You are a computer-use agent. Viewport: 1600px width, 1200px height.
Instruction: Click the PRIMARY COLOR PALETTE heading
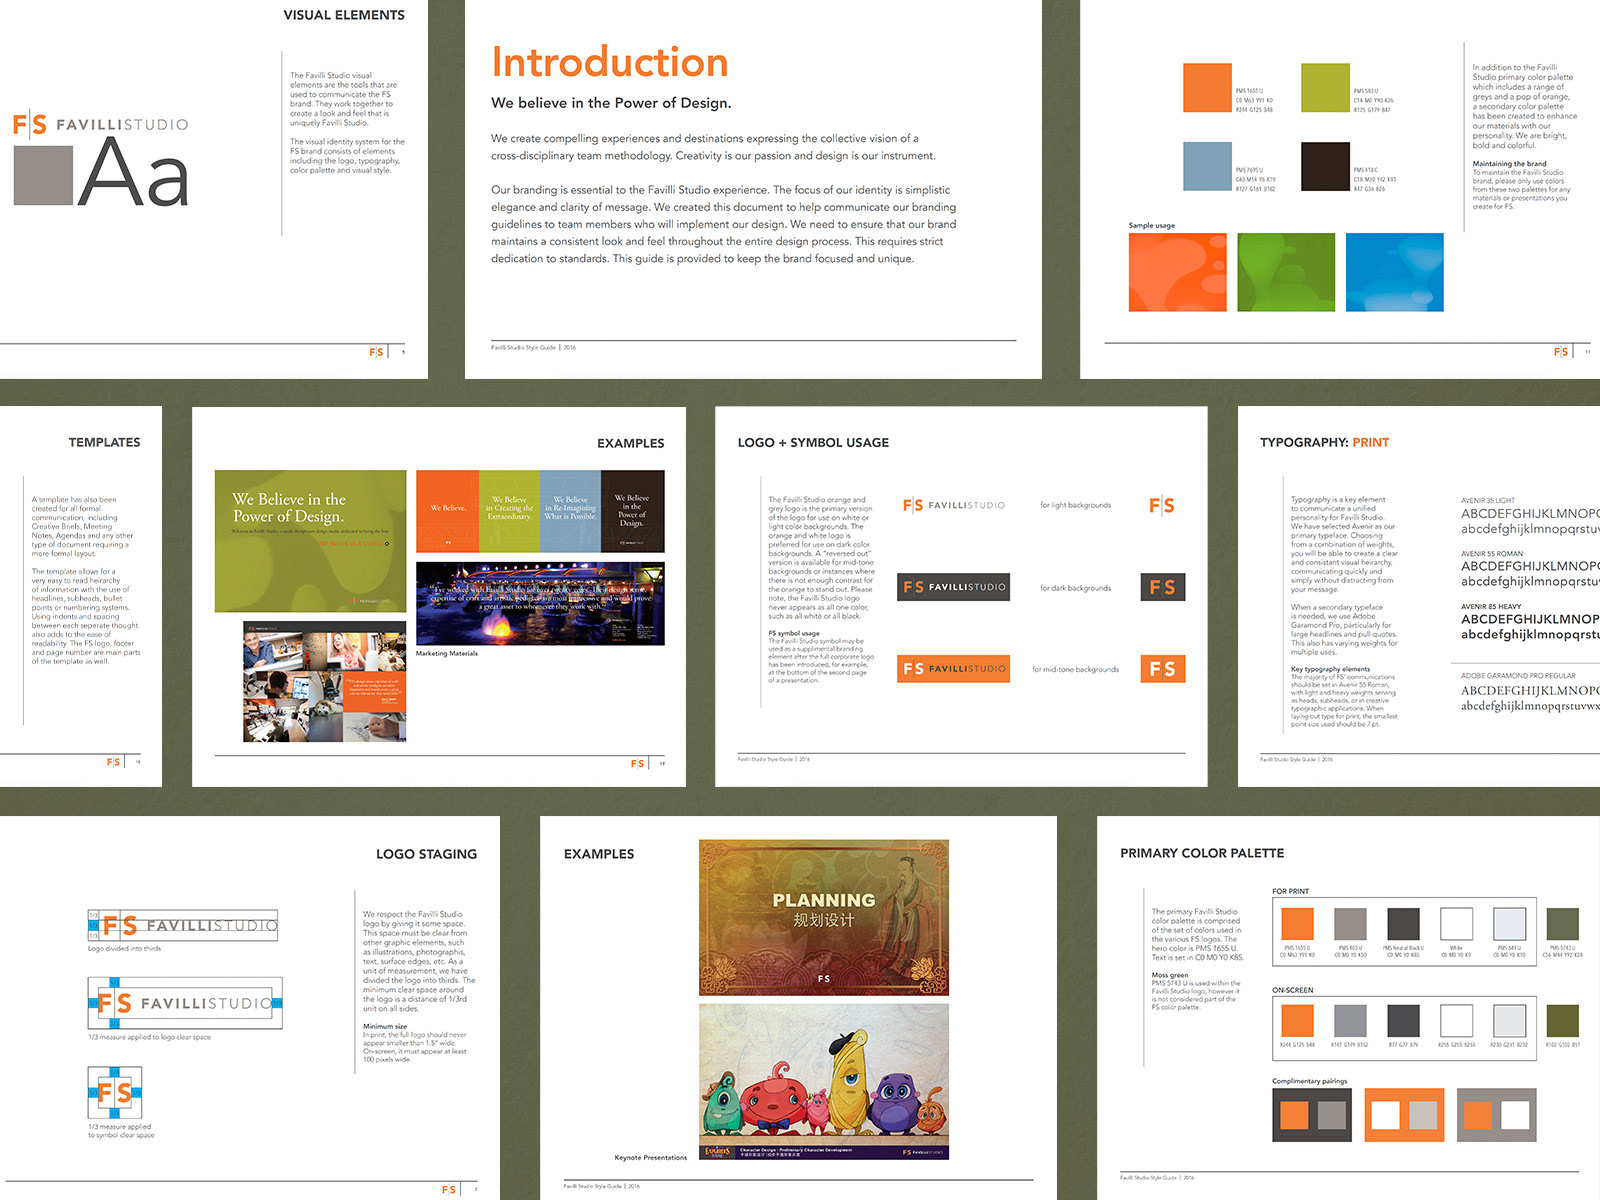click(x=1202, y=853)
